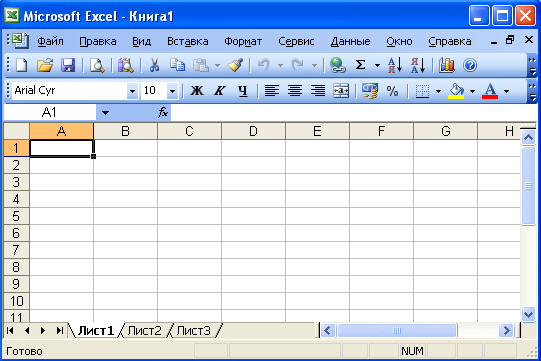Open the undo history arrow
The height and width of the screenshot is (361, 541).
click(281, 65)
